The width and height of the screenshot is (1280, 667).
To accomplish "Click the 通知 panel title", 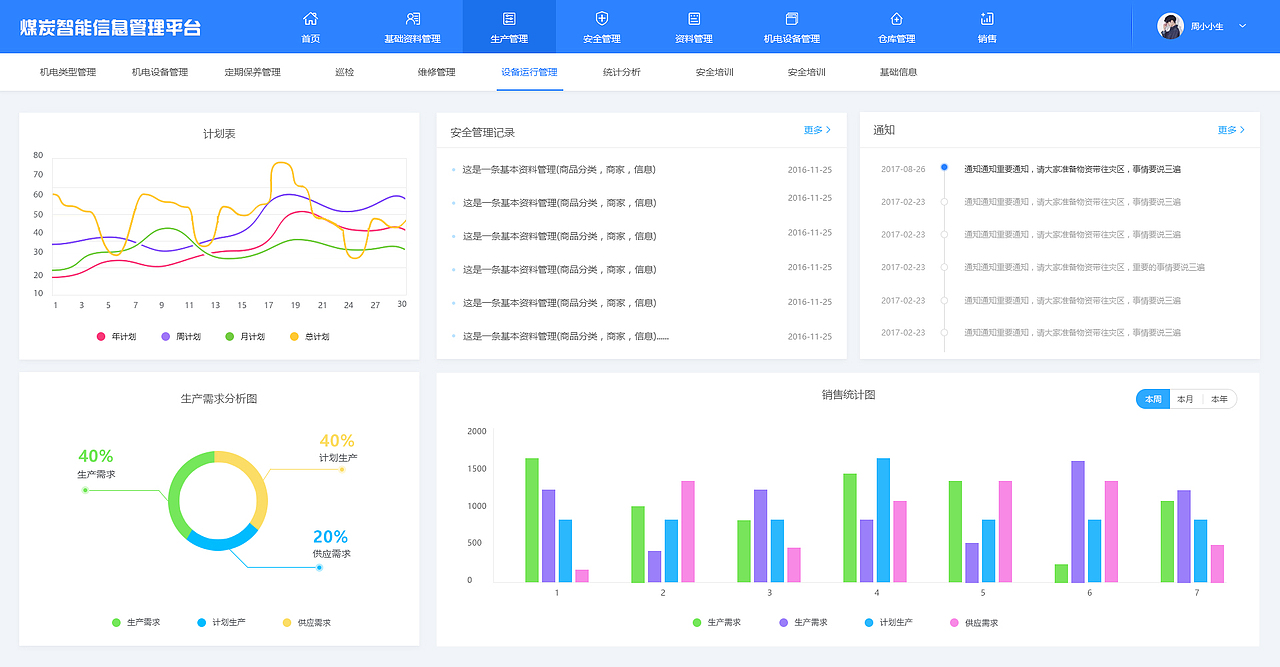I will (x=884, y=130).
